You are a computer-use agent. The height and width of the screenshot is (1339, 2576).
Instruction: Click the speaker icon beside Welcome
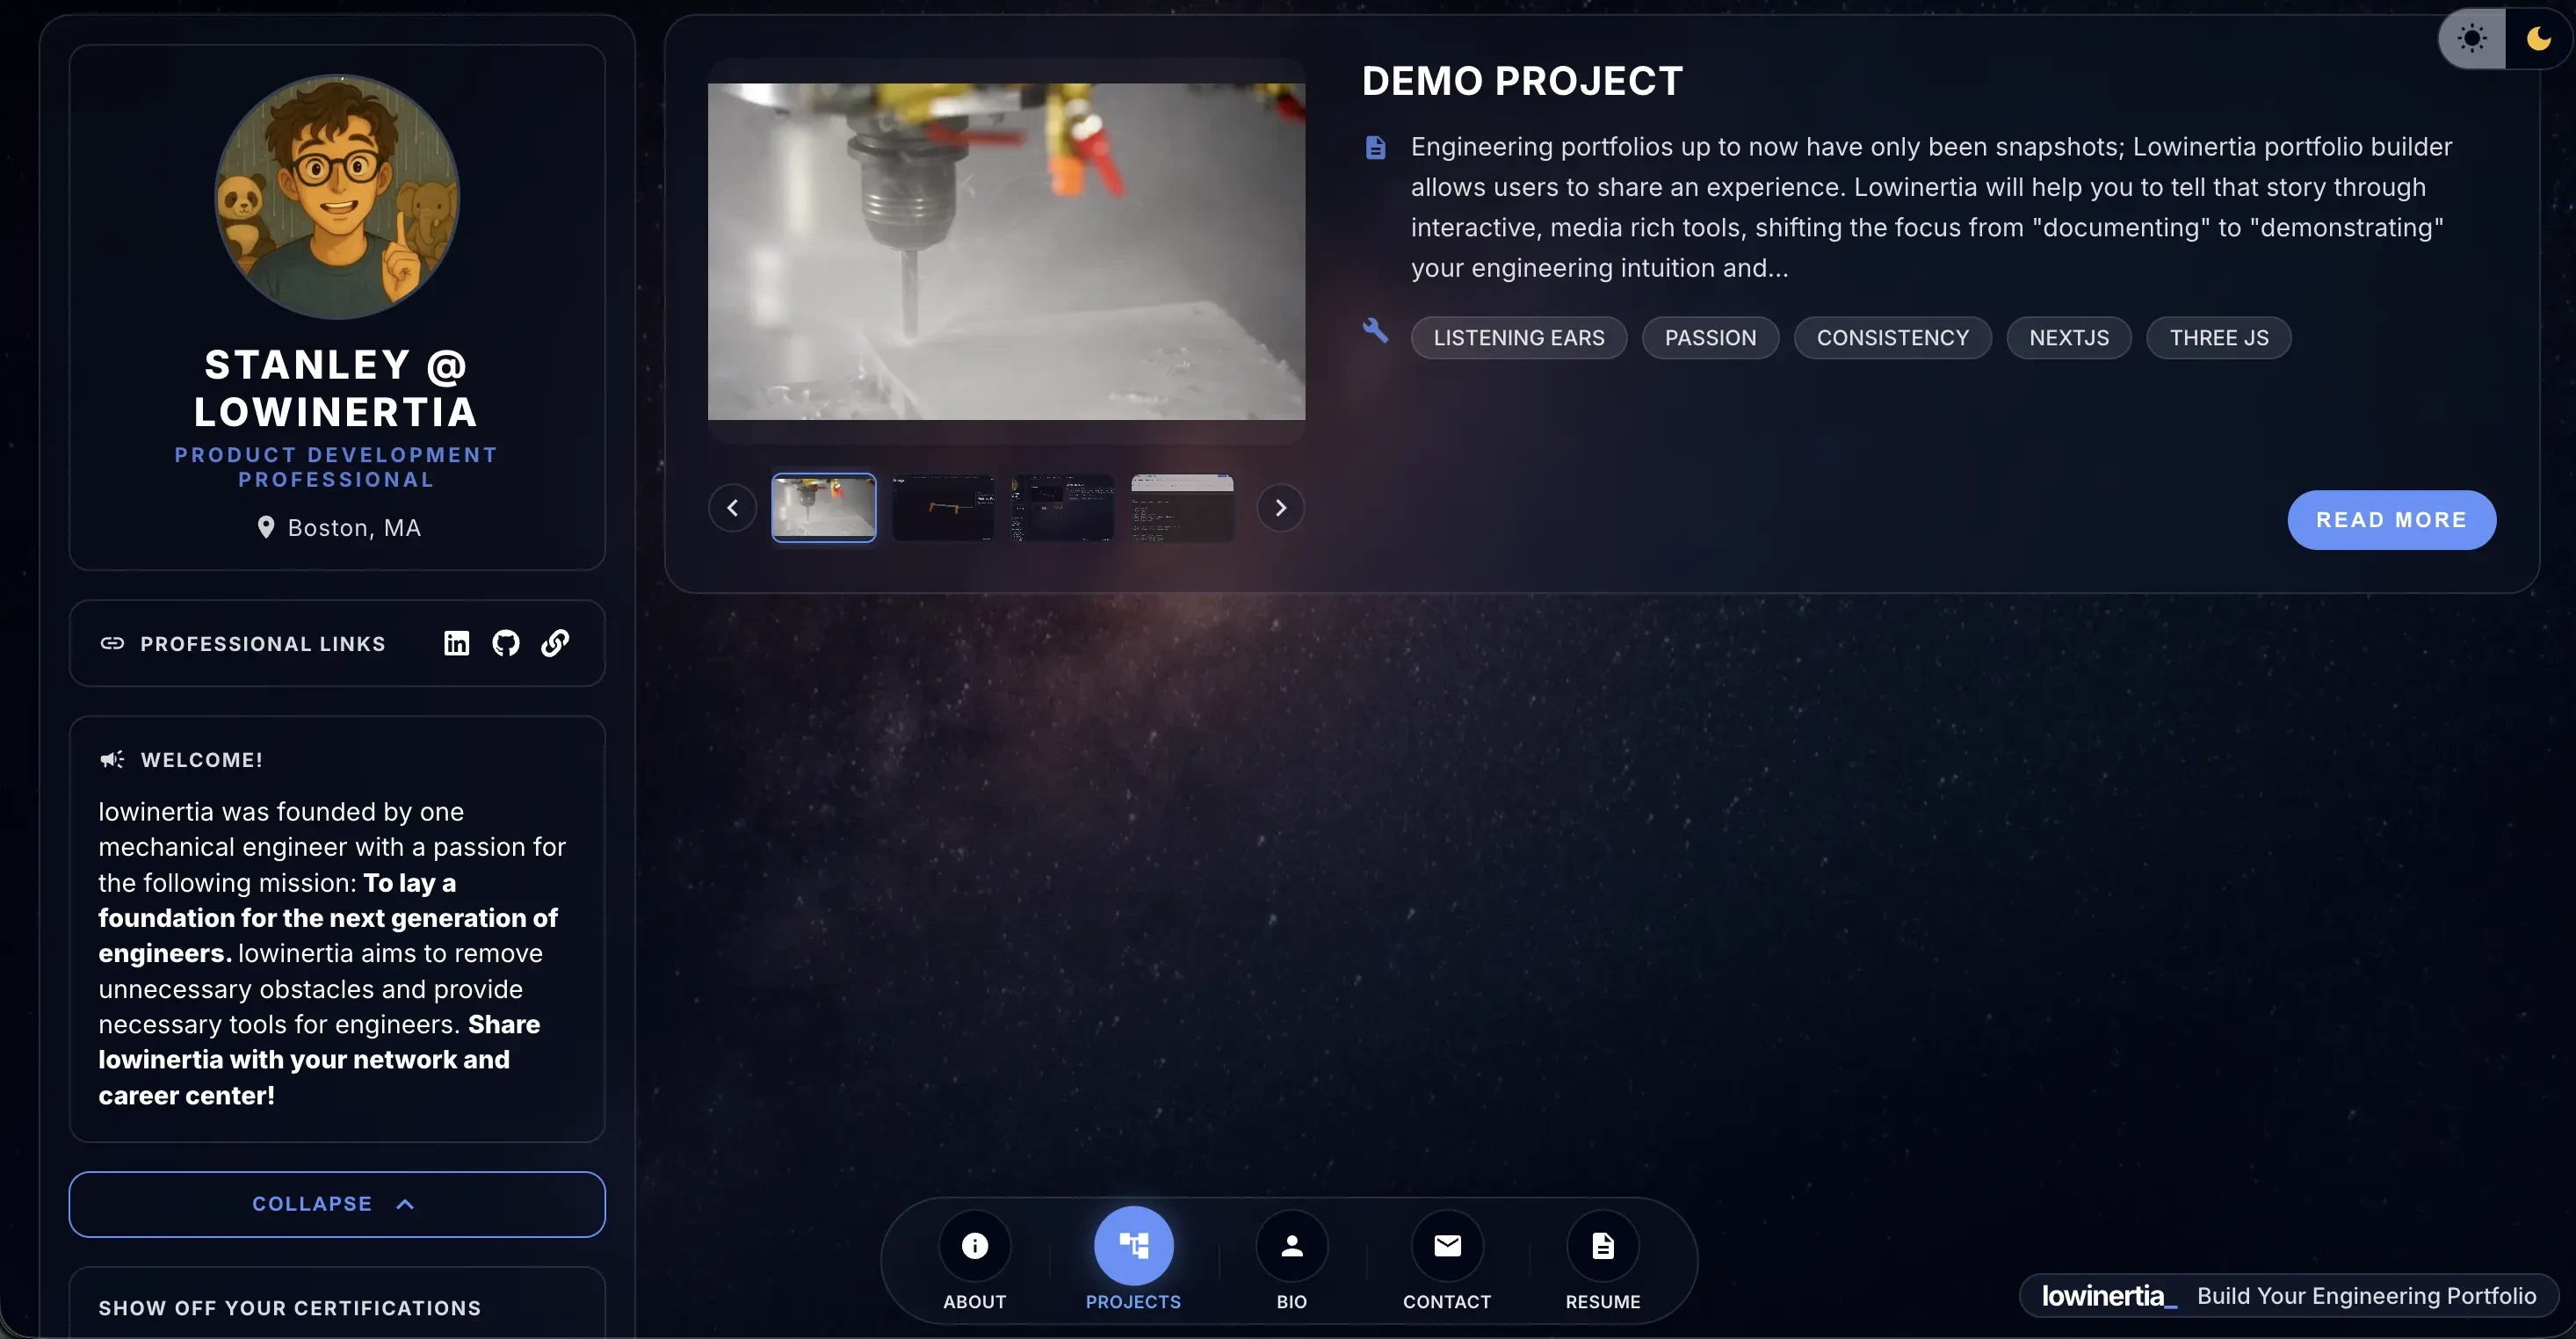click(111, 759)
